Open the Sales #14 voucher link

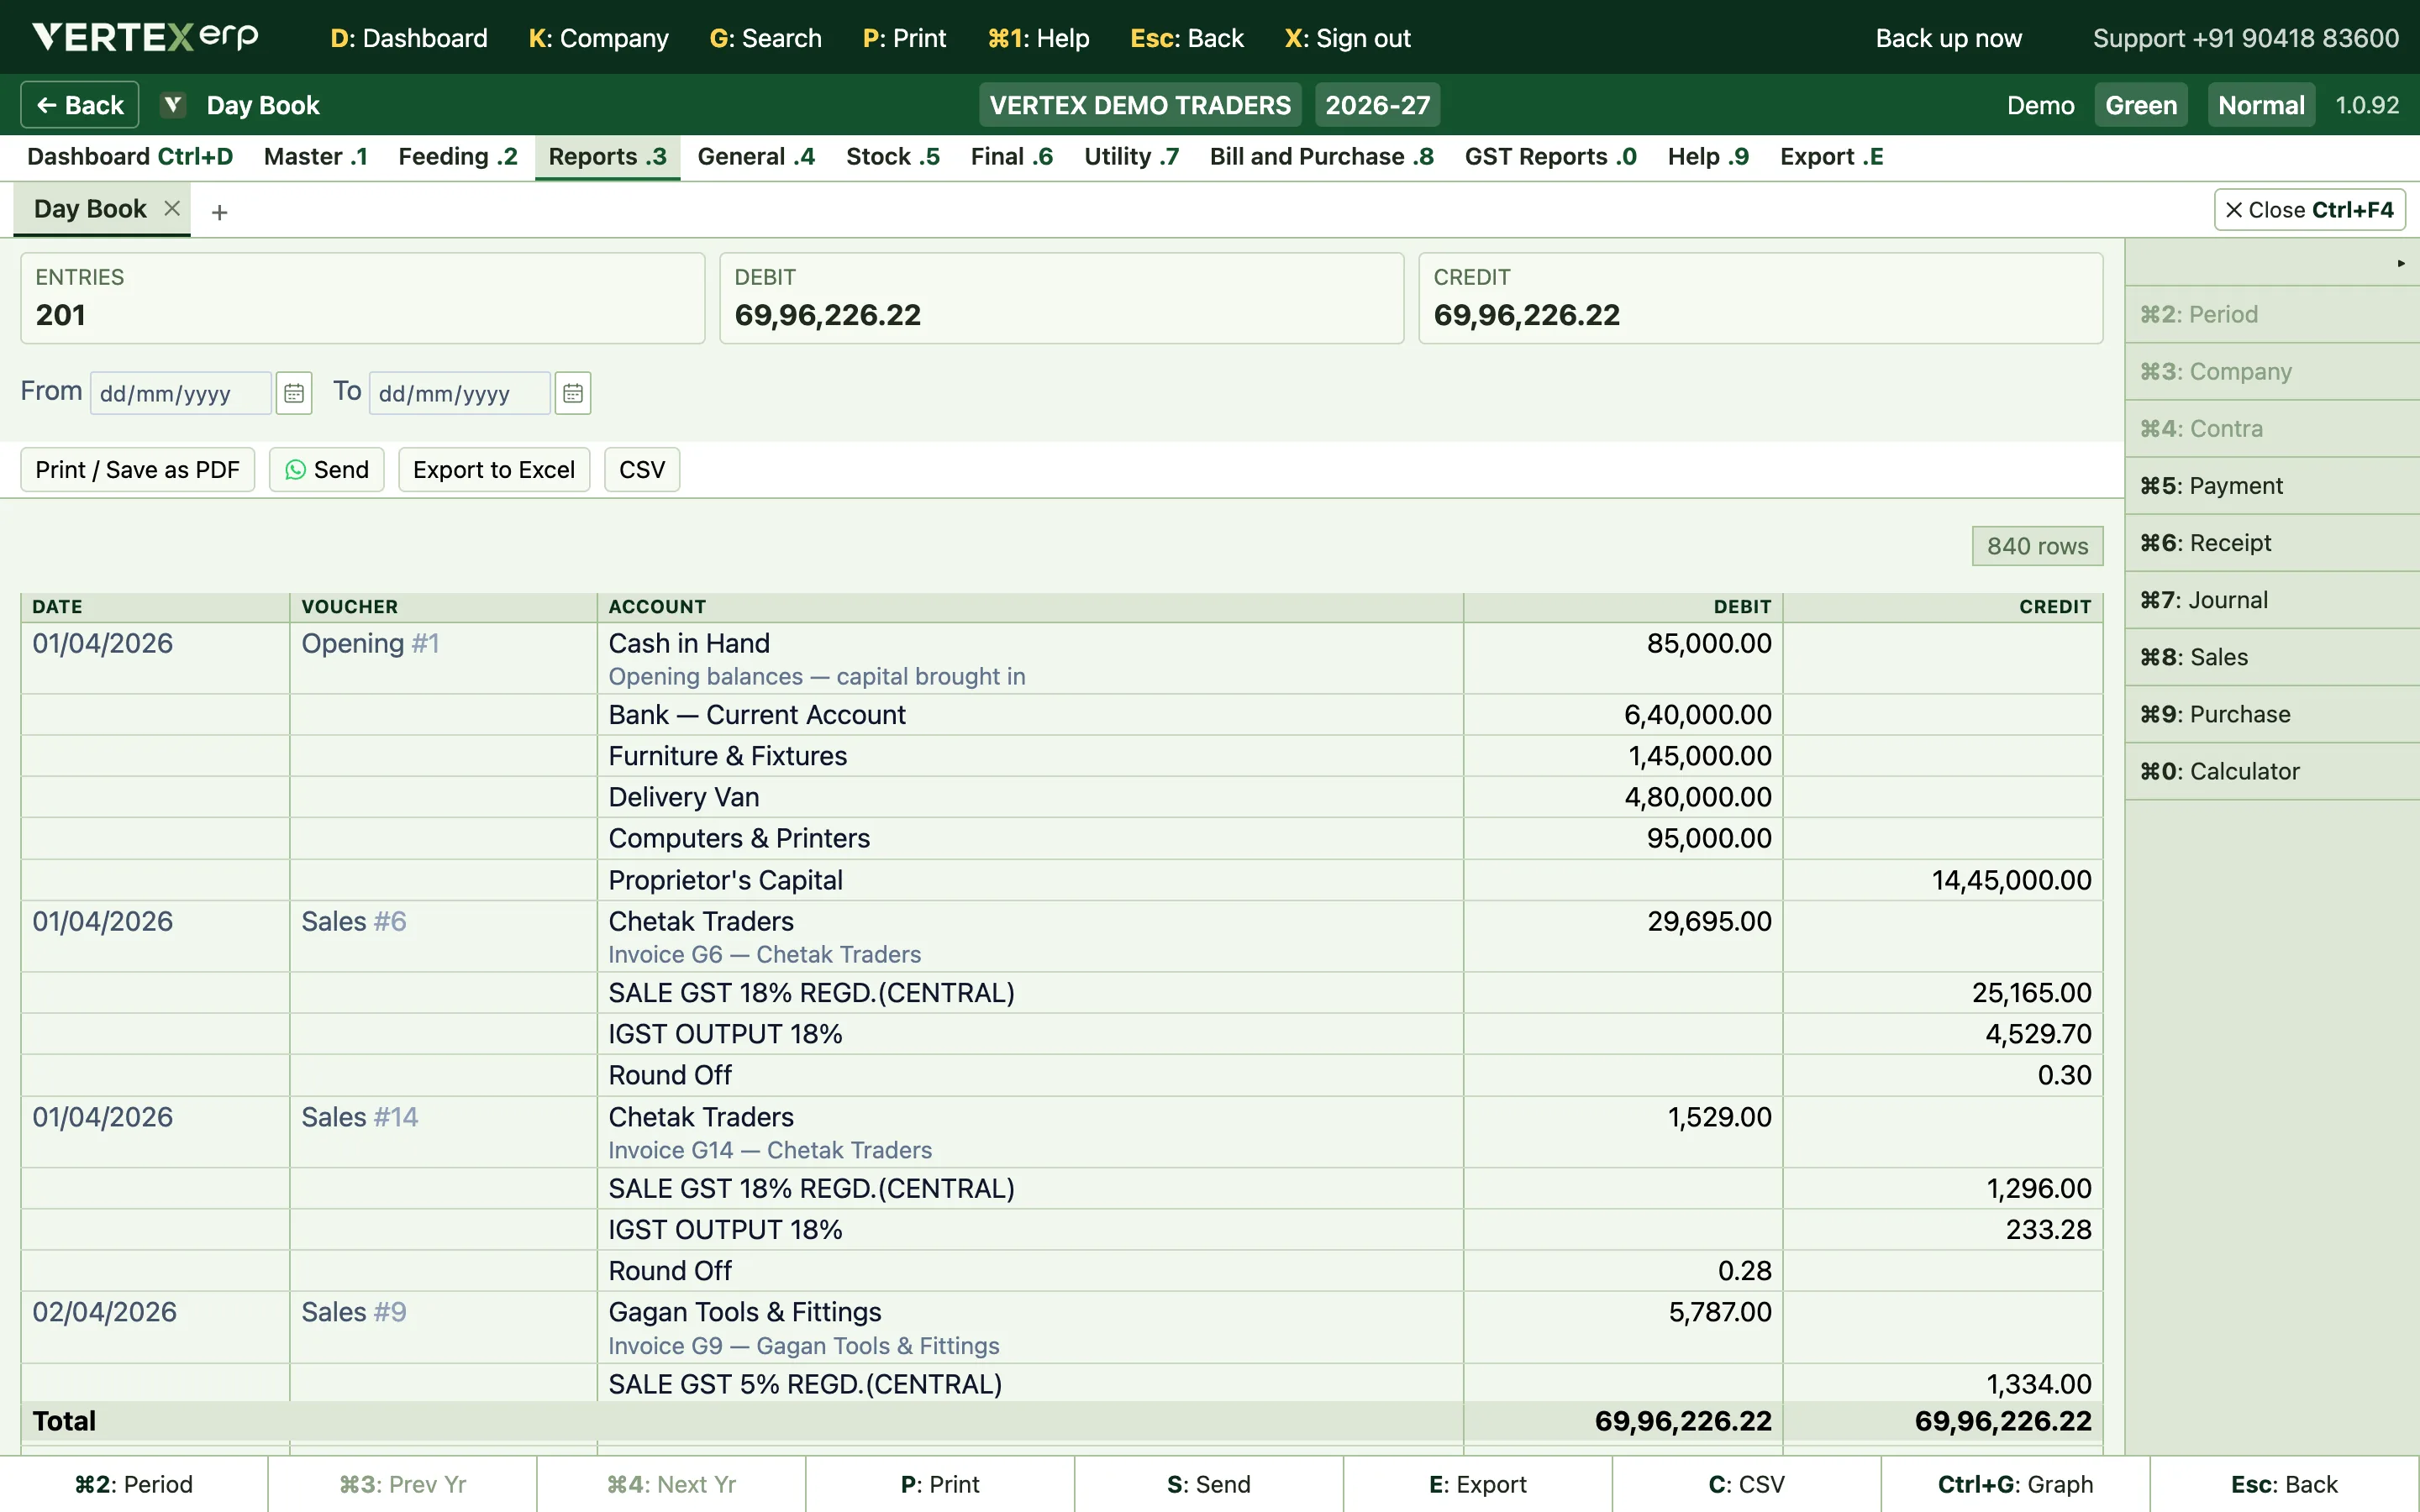360,1117
